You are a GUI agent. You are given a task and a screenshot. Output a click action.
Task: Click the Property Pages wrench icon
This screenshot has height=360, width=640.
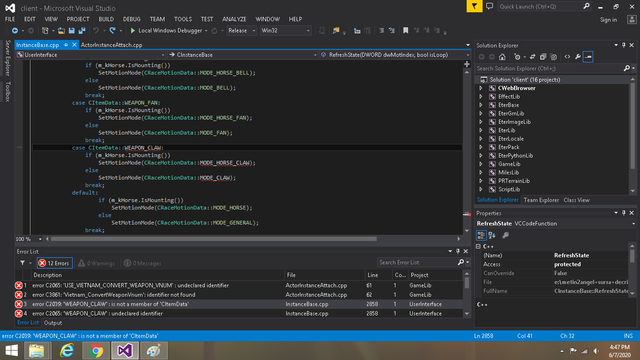tap(505, 235)
